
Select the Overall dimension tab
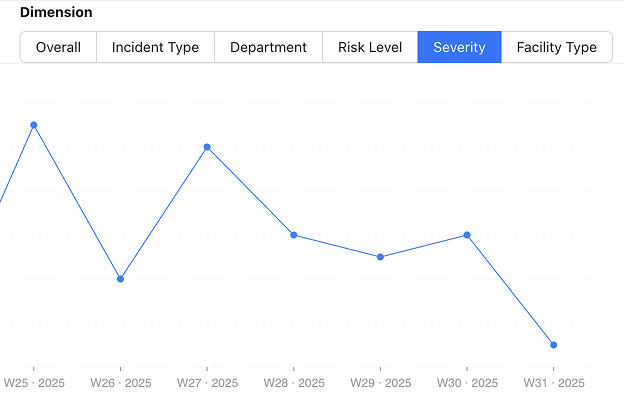pyautogui.click(x=58, y=47)
